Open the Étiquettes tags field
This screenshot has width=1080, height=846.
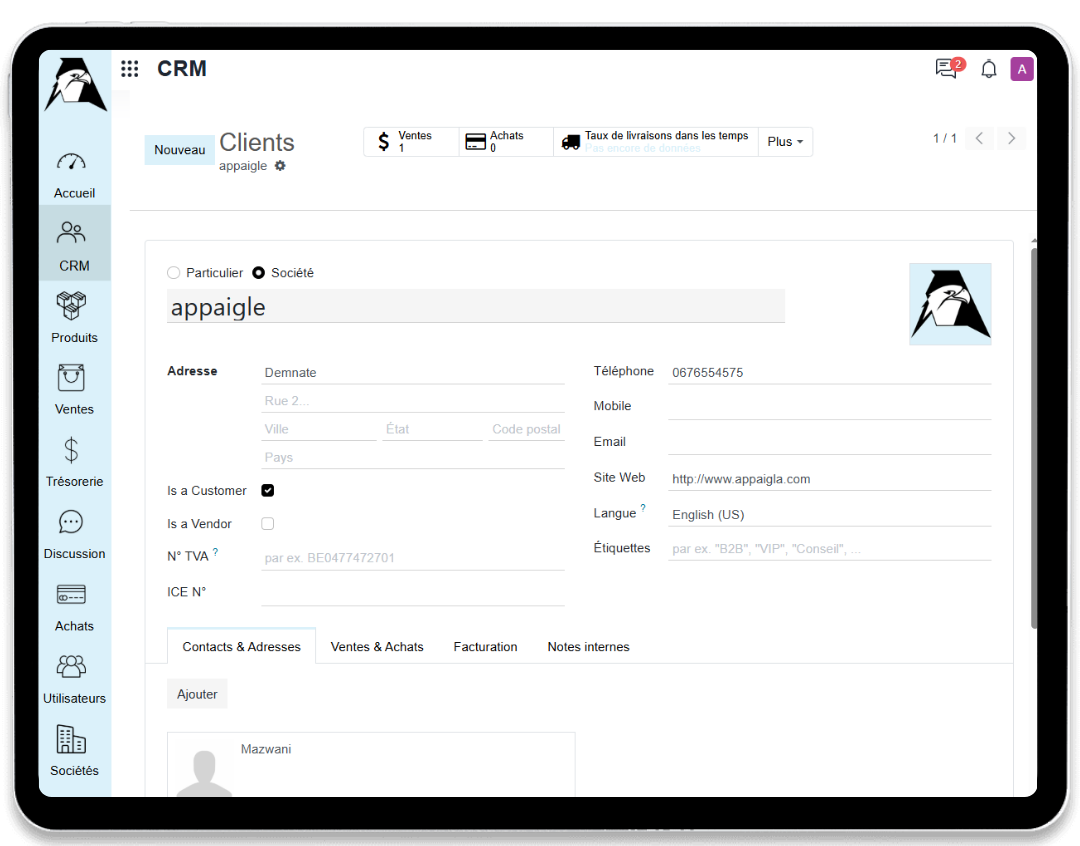coord(829,548)
